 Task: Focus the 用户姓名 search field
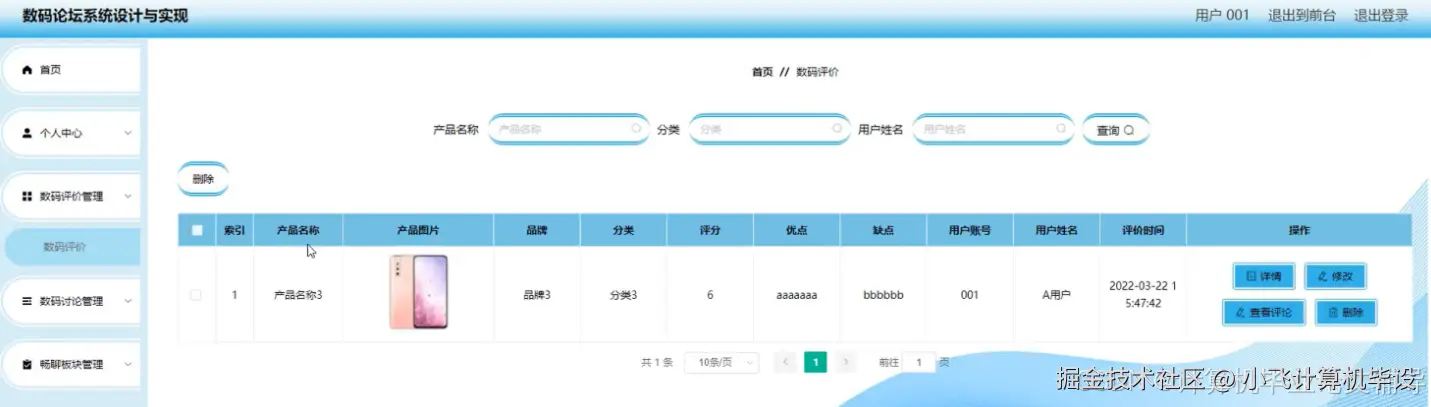tap(993, 129)
